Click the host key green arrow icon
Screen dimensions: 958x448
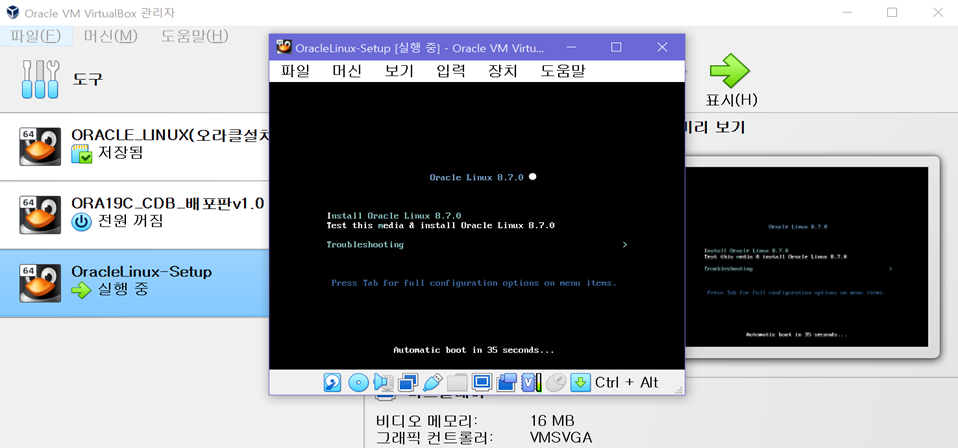click(580, 383)
